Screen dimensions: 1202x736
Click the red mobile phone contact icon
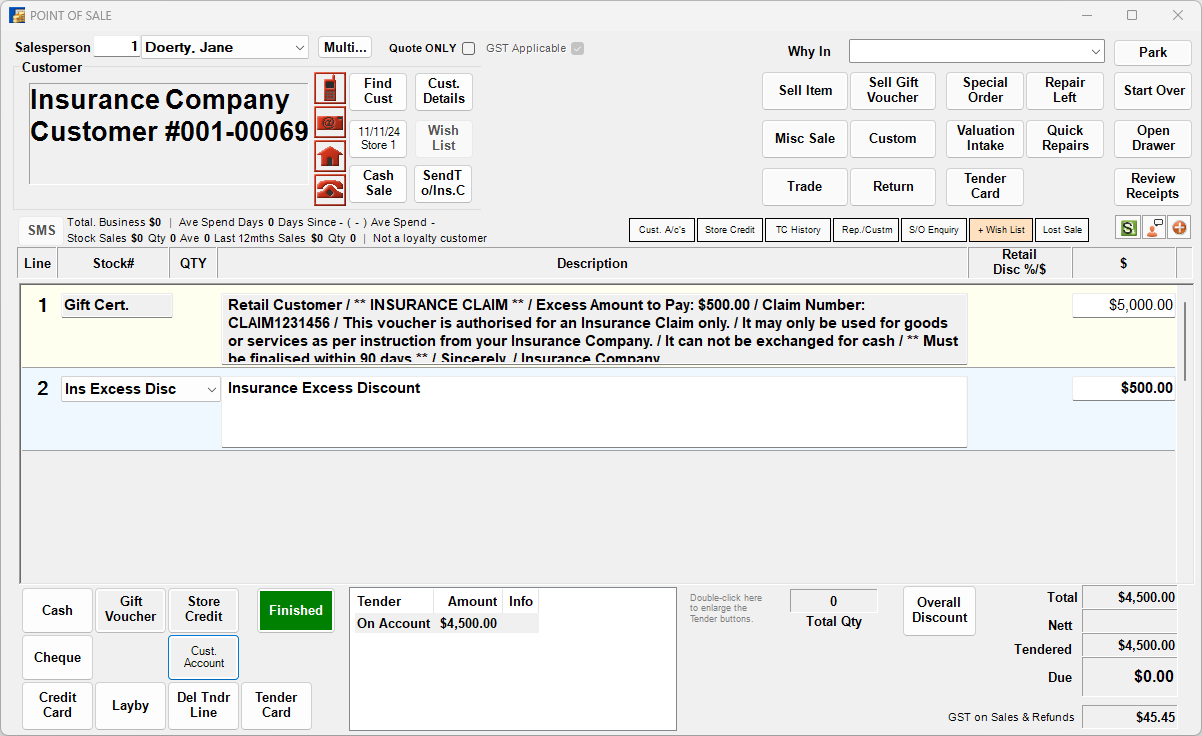(x=329, y=88)
